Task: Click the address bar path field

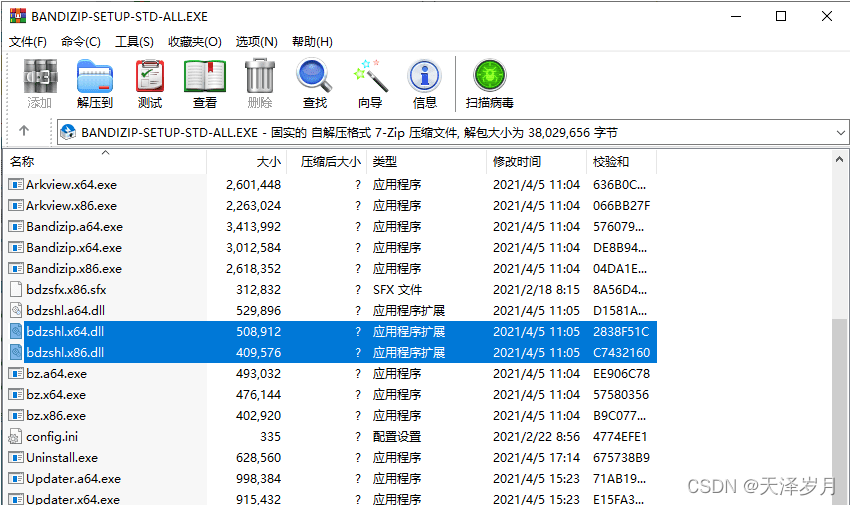Action: click(x=453, y=132)
